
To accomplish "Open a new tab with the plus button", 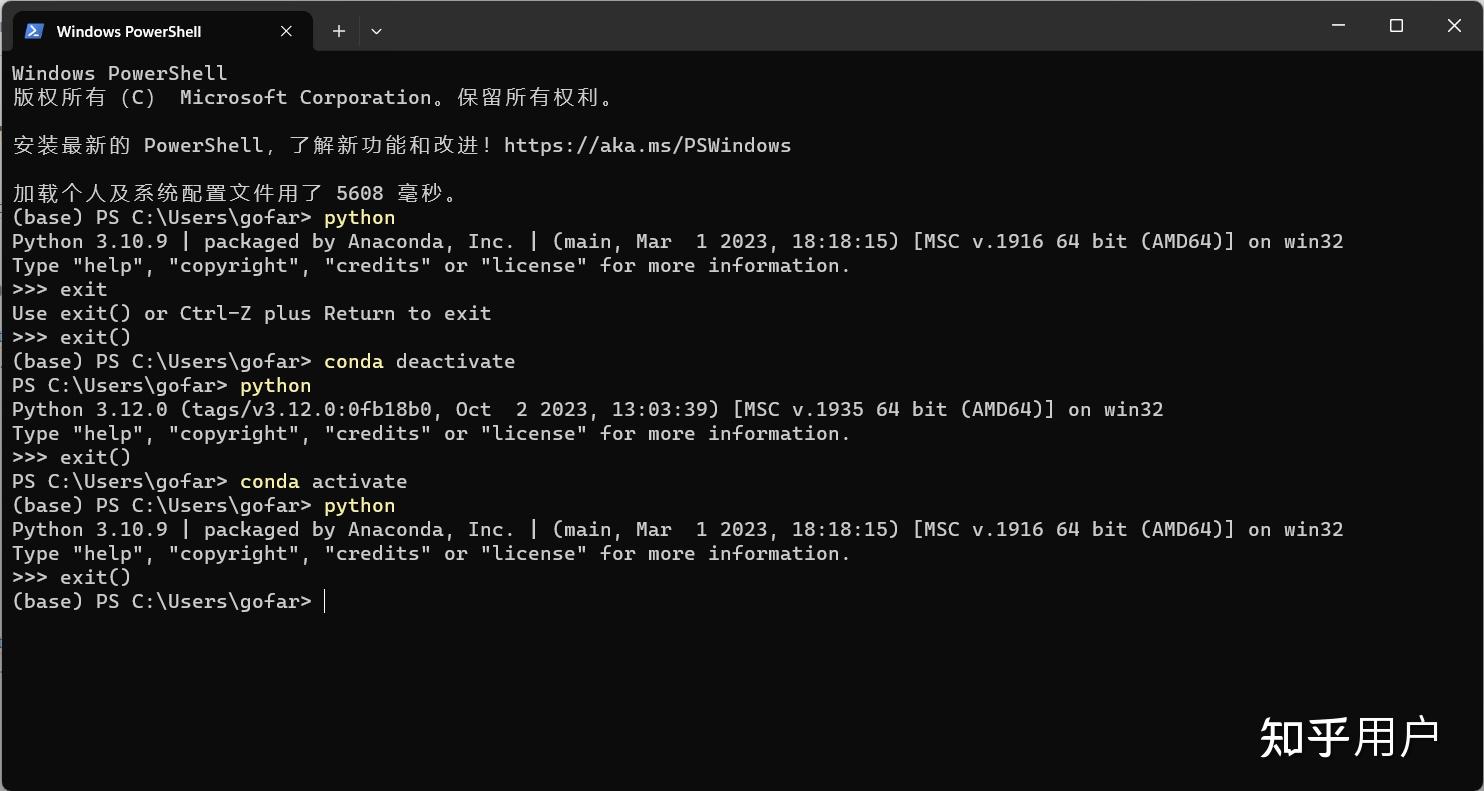I will pos(339,31).
